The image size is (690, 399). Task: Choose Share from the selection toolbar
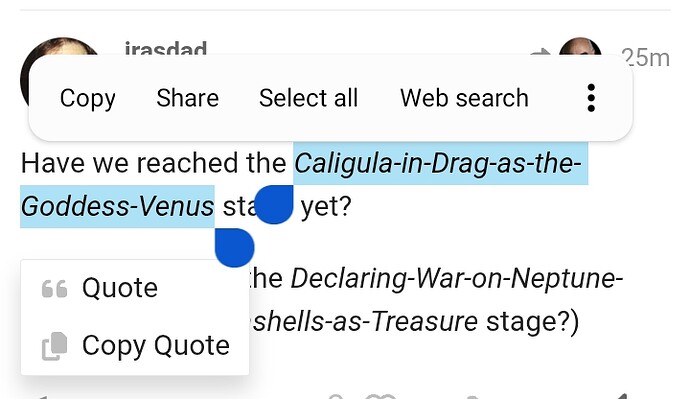(187, 98)
